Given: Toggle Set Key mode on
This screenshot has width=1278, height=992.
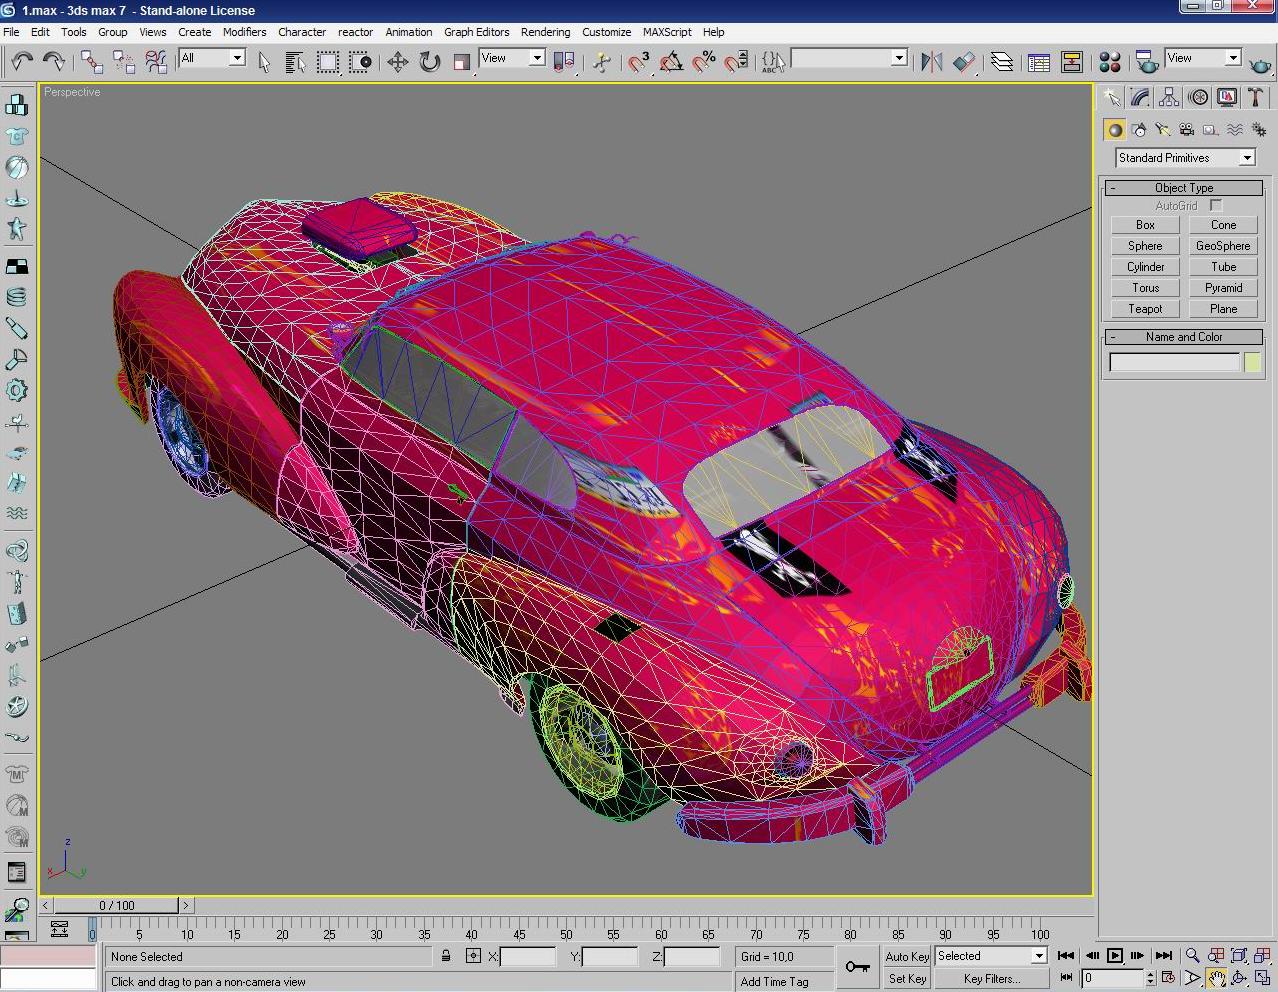Looking at the screenshot, I should (x=906, y=978).
